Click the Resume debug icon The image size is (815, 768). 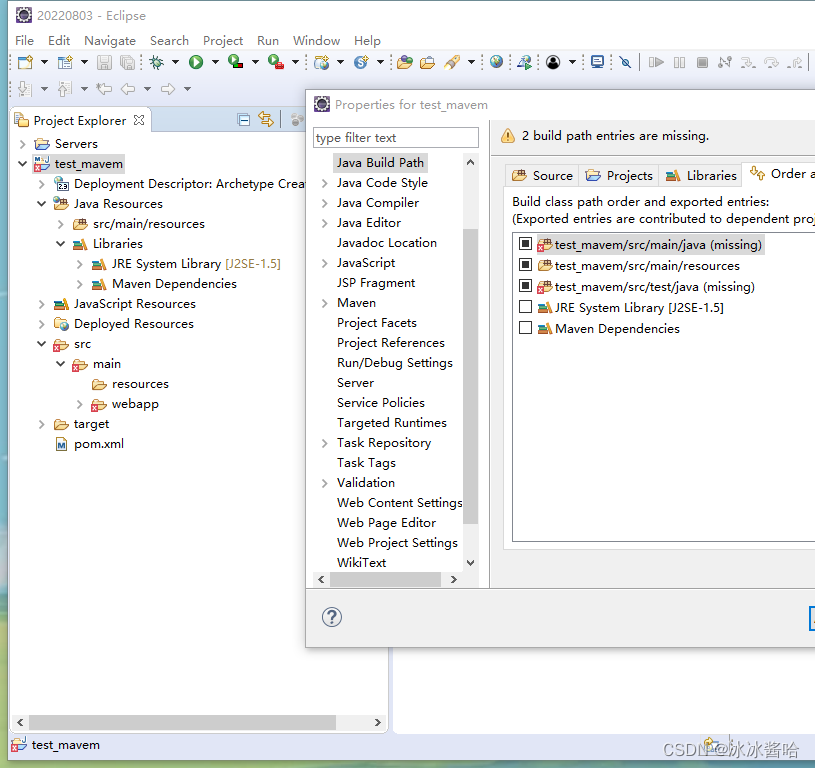coord(656,62)
